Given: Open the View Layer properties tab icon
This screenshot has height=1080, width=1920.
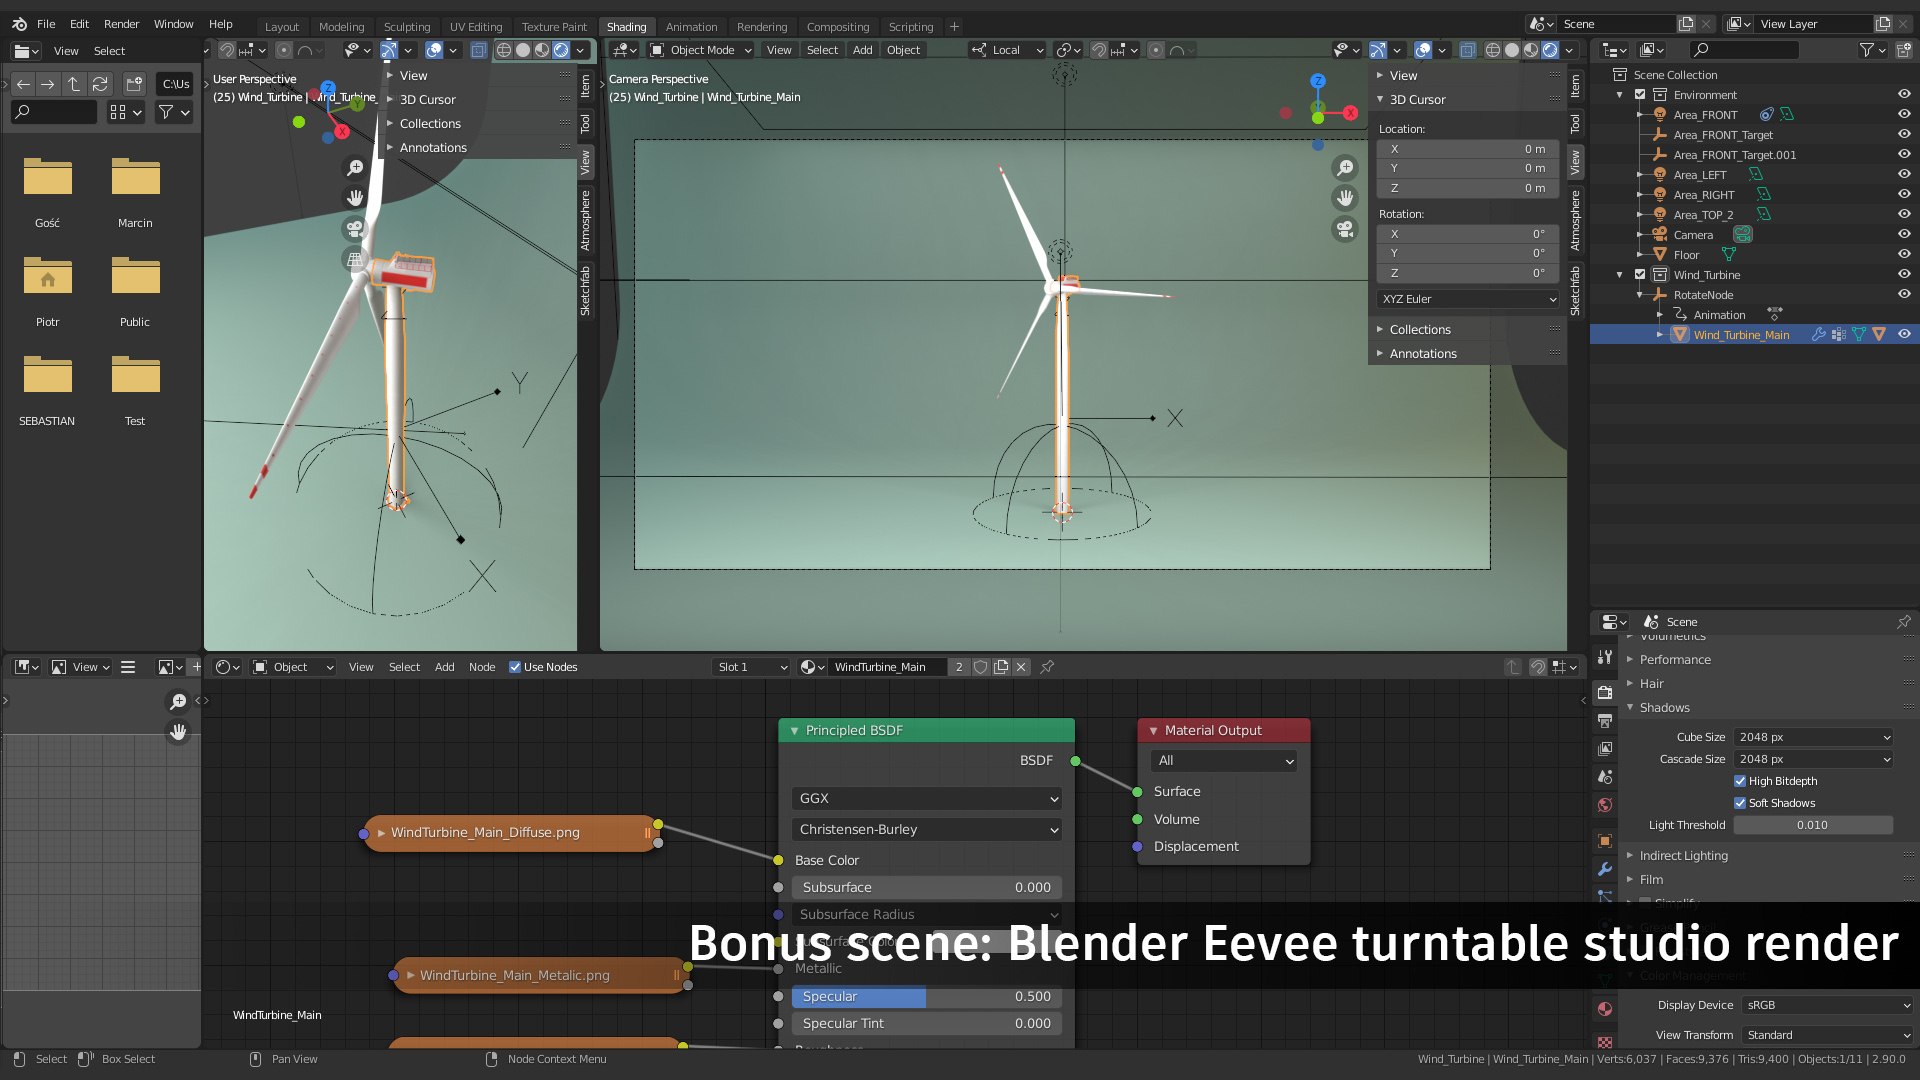Looking at the screenshot, I should click(1605, 749).
